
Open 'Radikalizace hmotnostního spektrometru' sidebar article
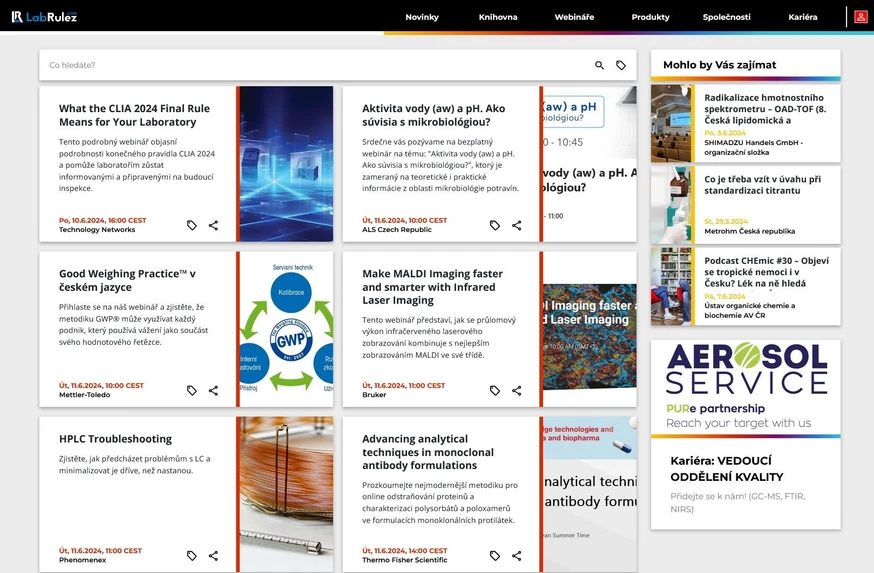pos(765,109)
